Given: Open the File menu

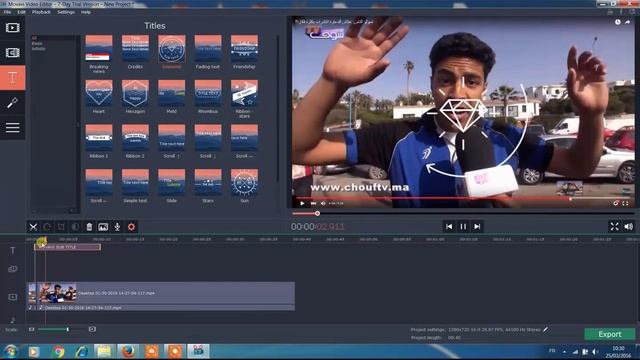Looking at the screenshot, I should tap(7, 12).
